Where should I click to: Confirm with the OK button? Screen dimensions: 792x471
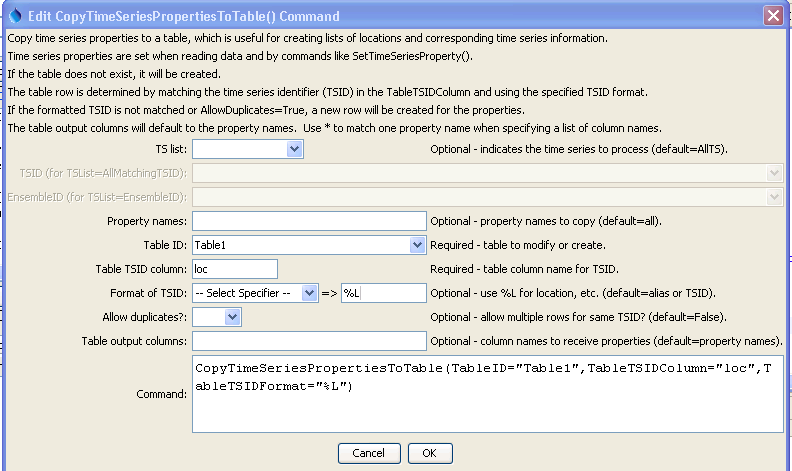point(430,453)
